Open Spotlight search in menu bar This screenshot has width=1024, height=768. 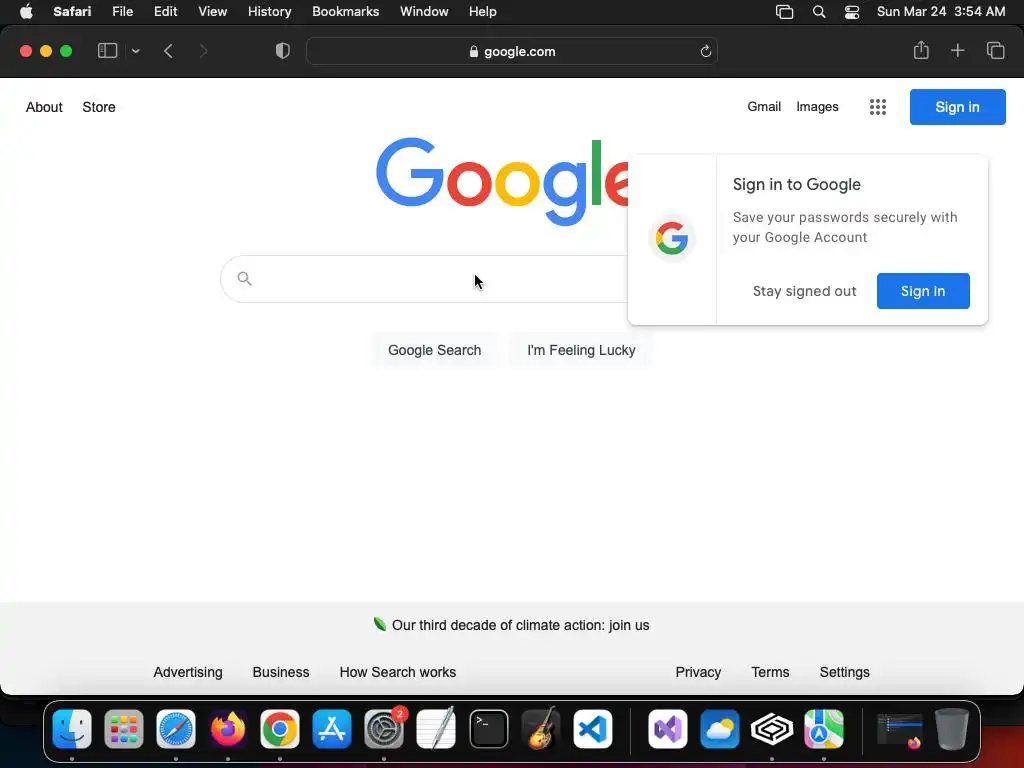[818, 12]
